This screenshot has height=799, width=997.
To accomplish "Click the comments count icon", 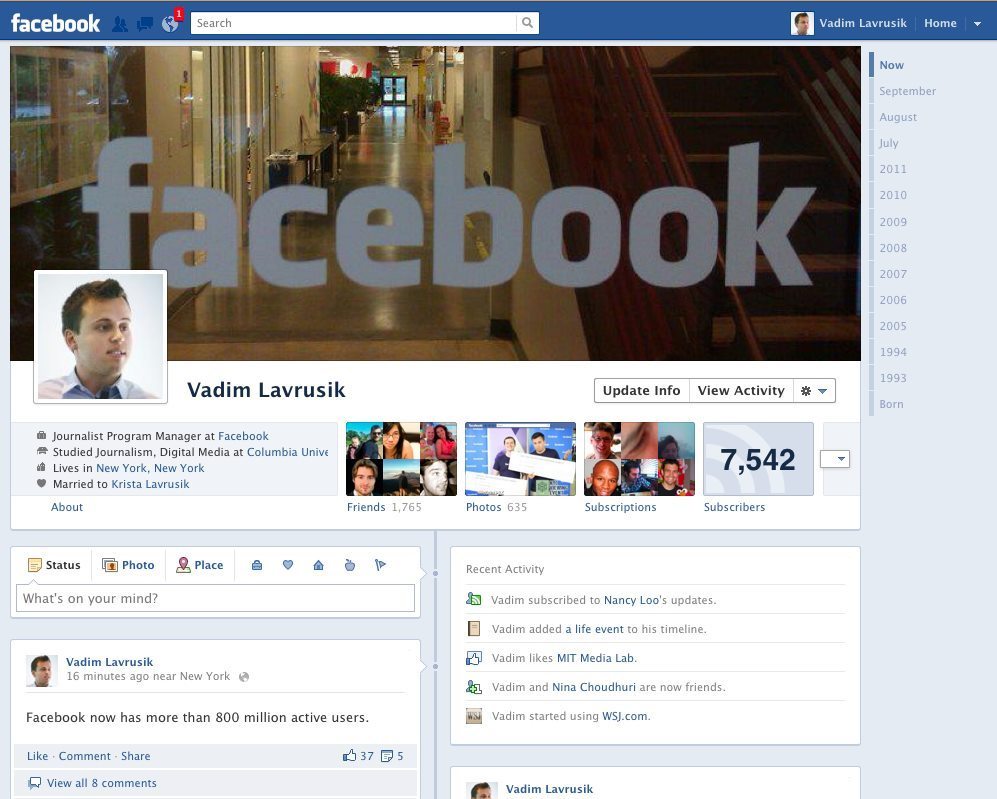I will (x=387, y=756).
